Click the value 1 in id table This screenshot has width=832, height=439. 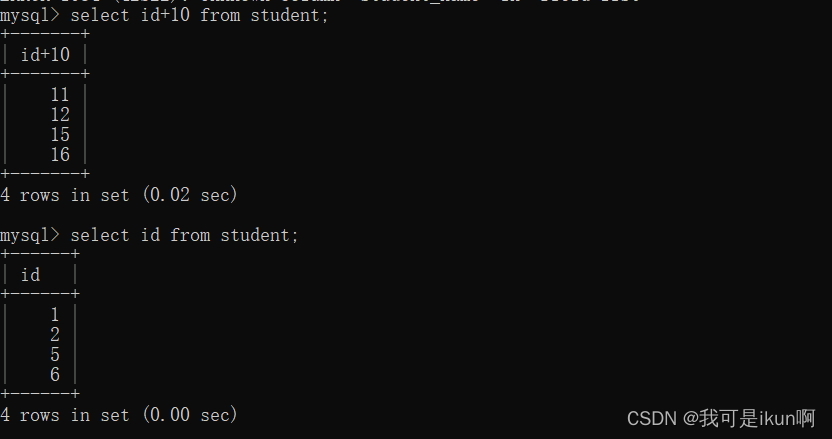[55, 315]
